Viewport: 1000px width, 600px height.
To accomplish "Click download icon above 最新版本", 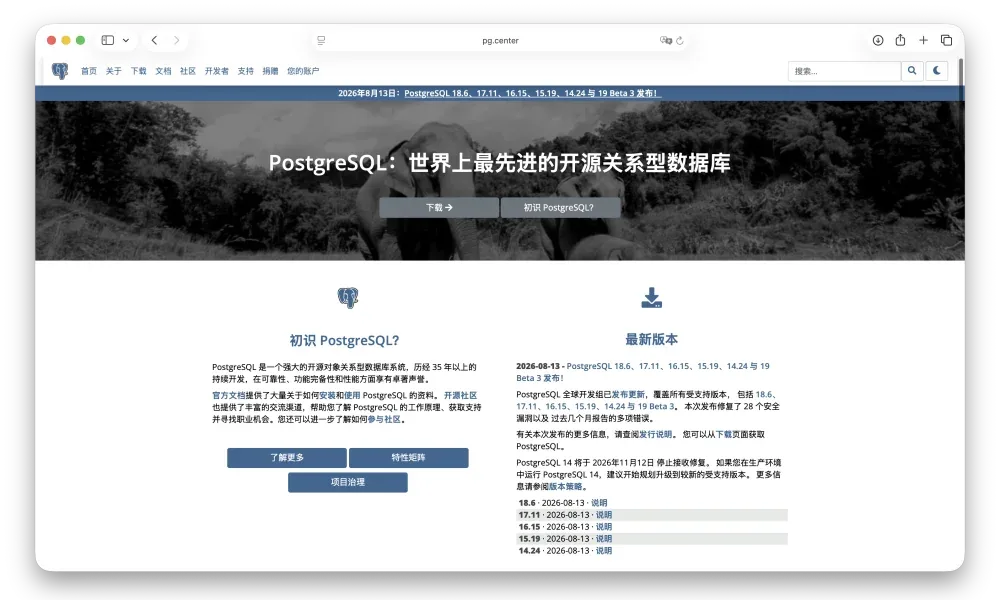I will pos(651,298).
